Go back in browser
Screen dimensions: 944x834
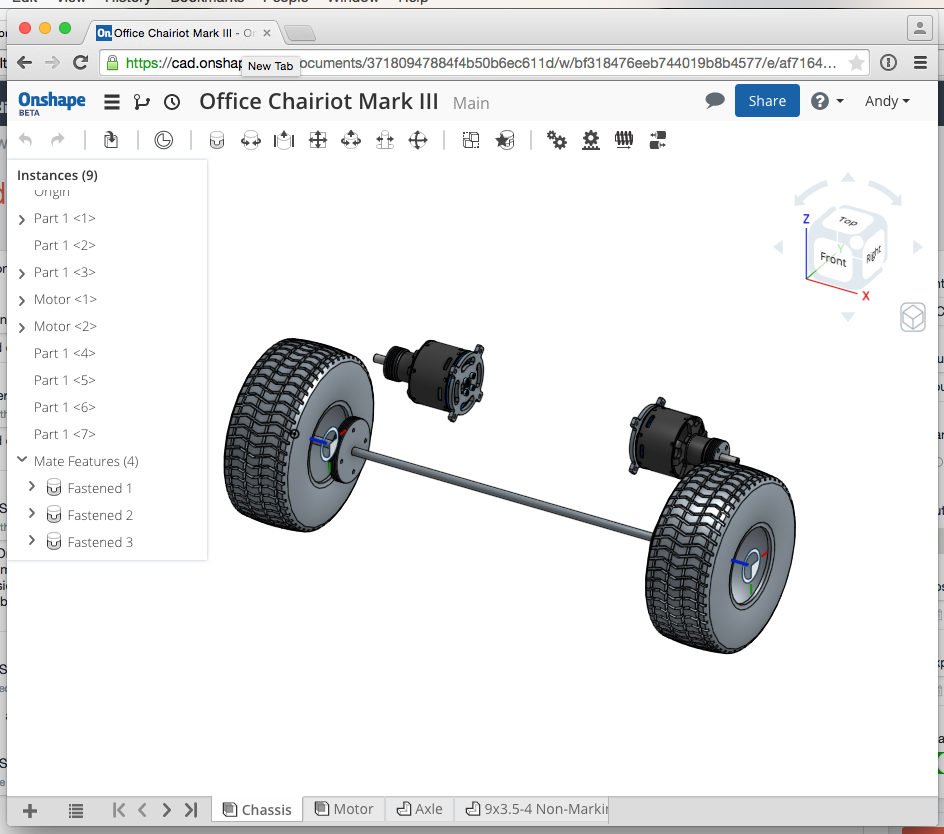click(24, 63)
